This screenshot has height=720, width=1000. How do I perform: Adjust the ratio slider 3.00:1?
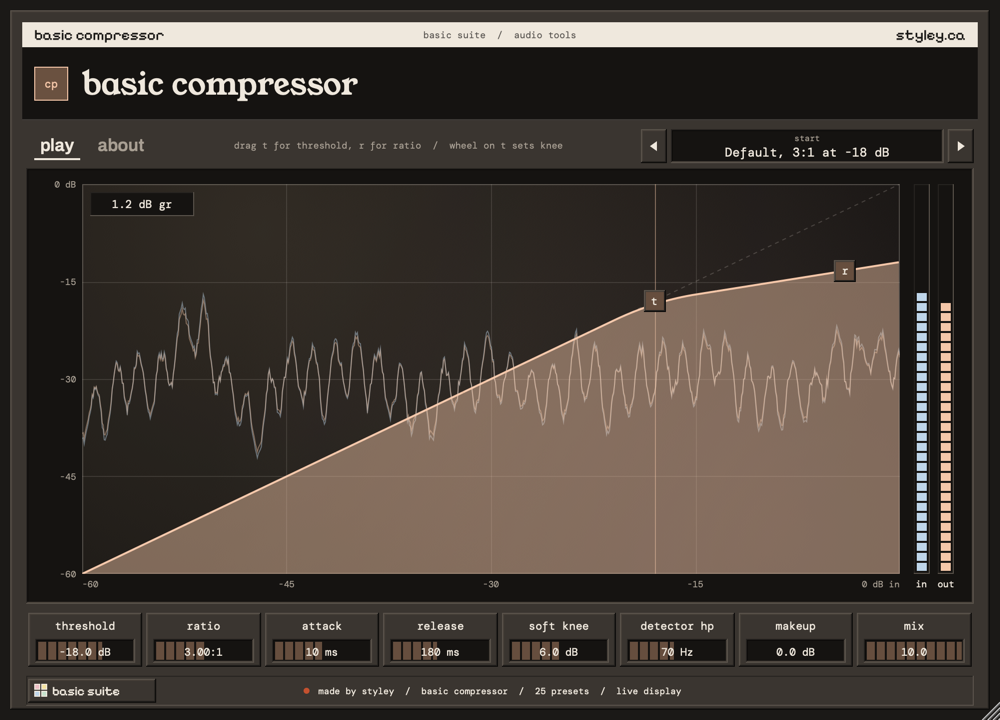click(x=203, y=652)
